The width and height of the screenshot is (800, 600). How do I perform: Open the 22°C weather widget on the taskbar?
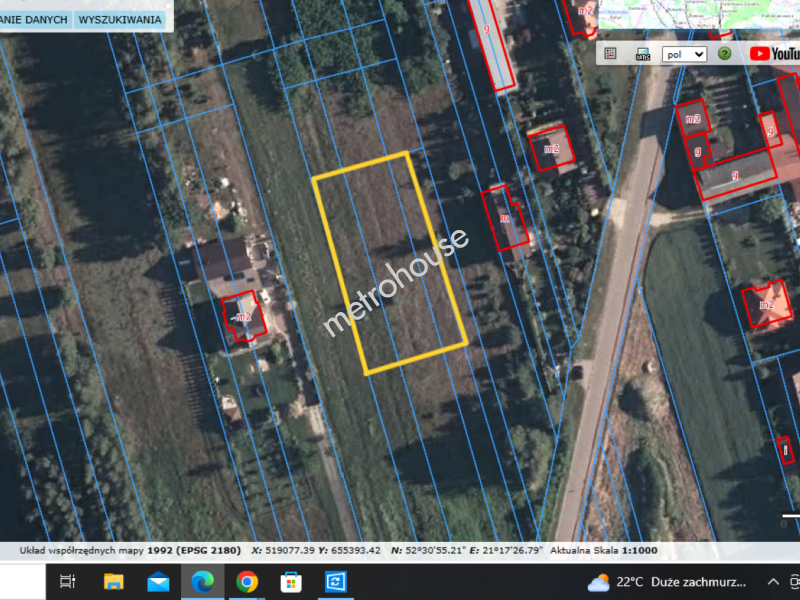tap(667, 582)
